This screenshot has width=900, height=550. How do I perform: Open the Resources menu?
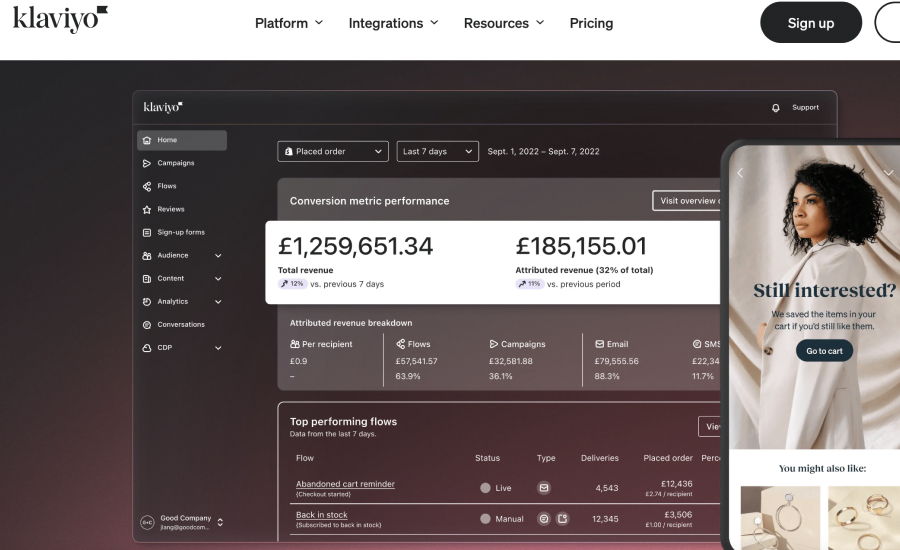pos(503,23)
